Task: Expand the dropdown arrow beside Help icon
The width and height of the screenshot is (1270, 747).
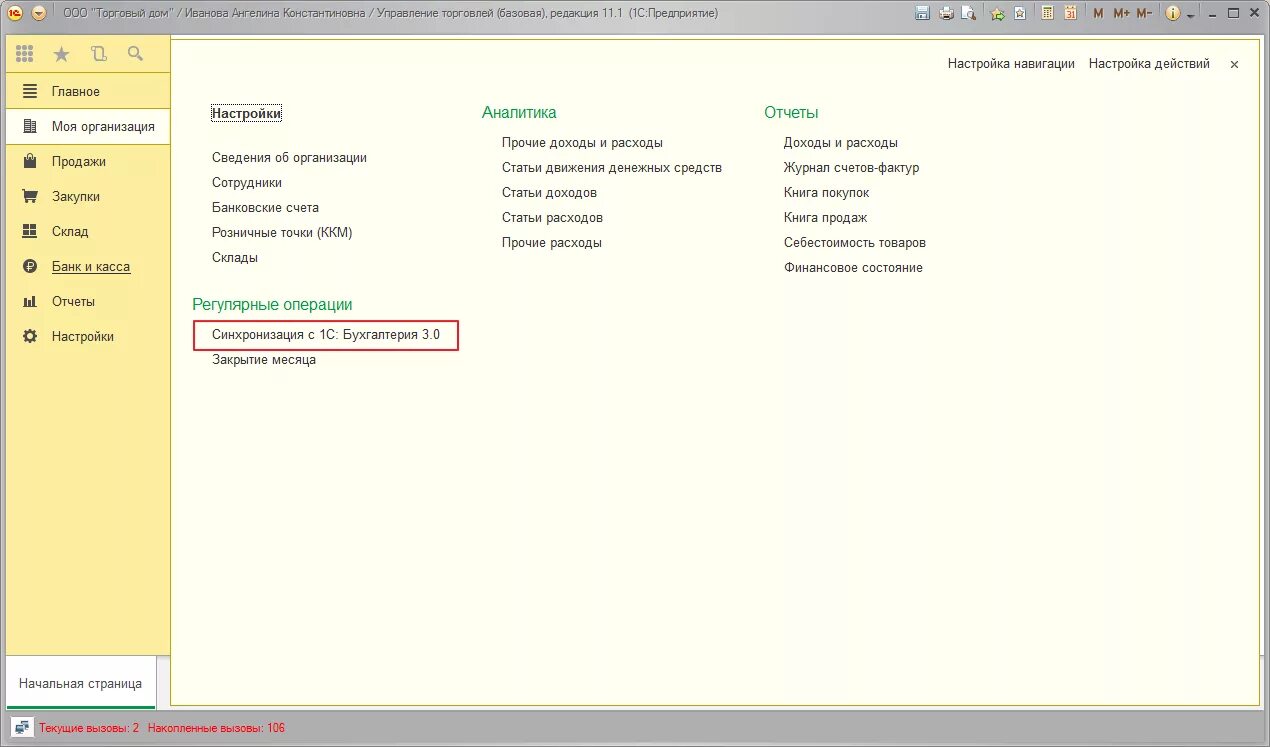Action: pos(1190,15)
